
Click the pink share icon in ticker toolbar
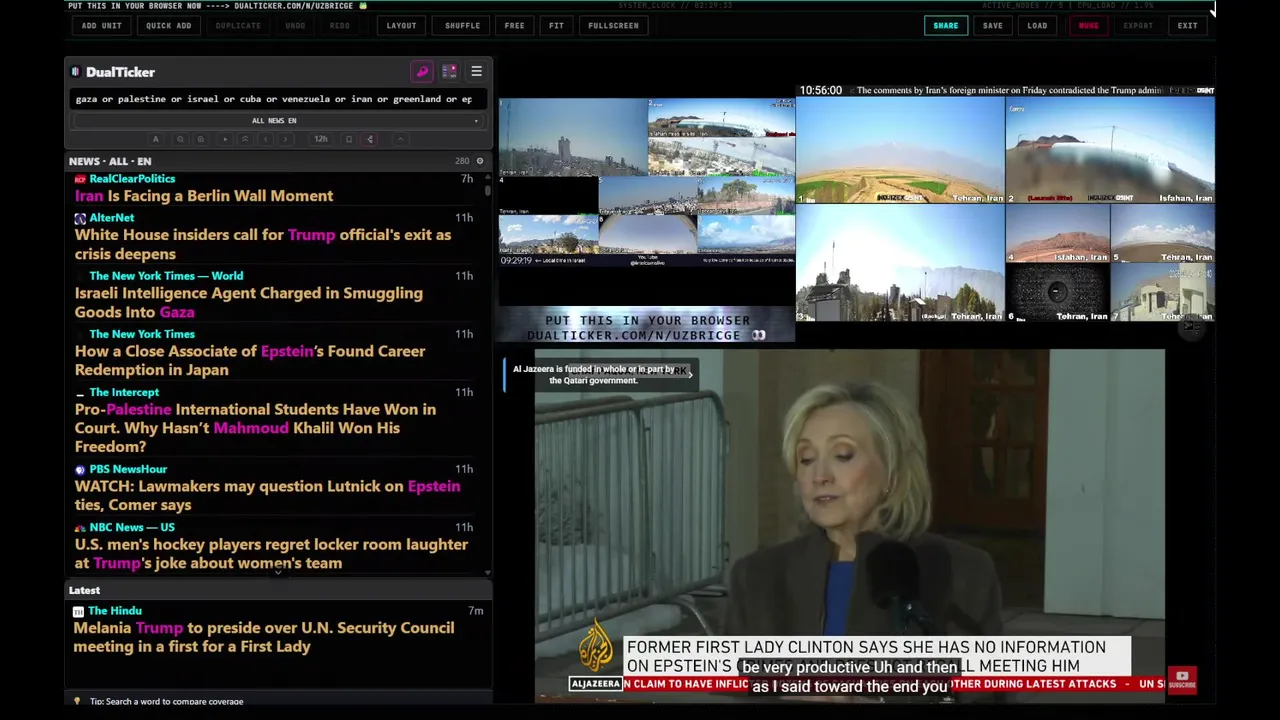[x=370, y=139]
